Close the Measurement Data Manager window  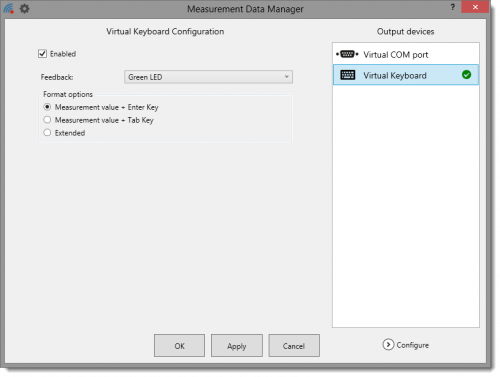[475, 7]
